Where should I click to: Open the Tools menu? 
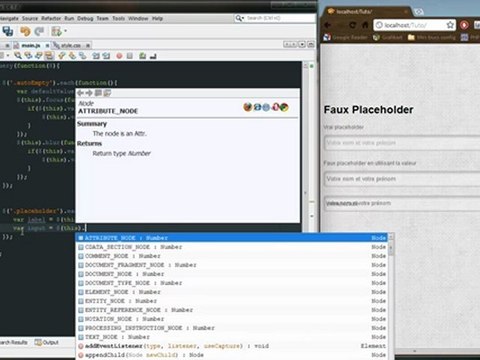[118, 18]
